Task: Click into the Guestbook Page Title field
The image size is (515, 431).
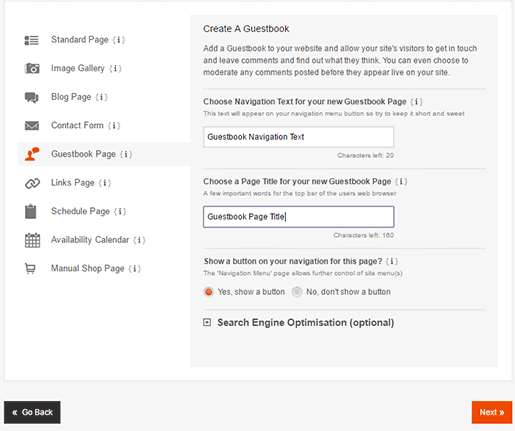Action: (298, 217)
